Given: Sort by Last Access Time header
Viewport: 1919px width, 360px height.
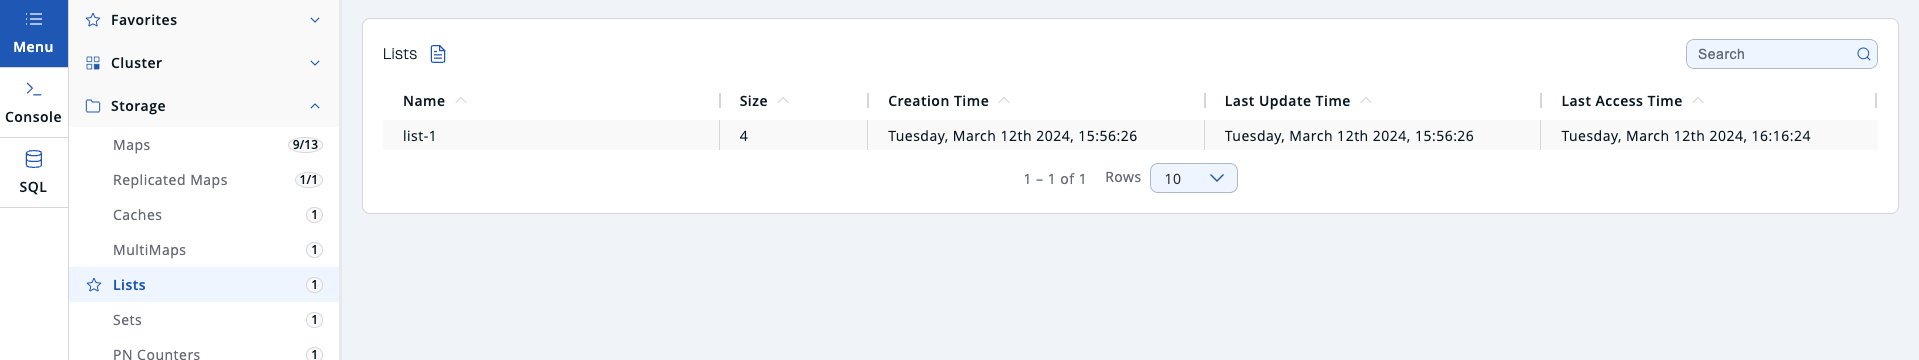Looking at the screenshot, I should click(1621, 101).
